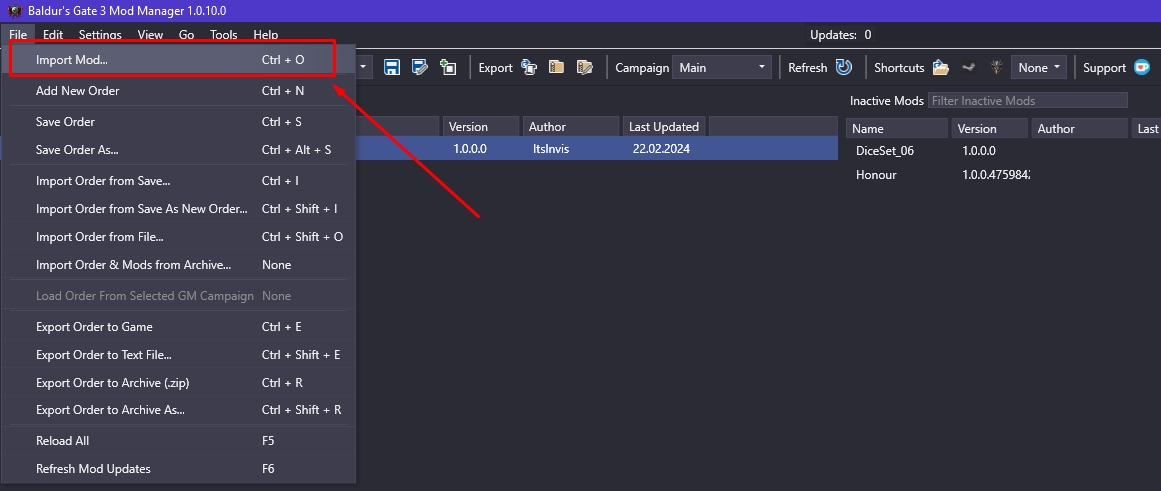1161x491 pixels.
Task: Select Import Order from Save As New Order
Action: (178, 209)
